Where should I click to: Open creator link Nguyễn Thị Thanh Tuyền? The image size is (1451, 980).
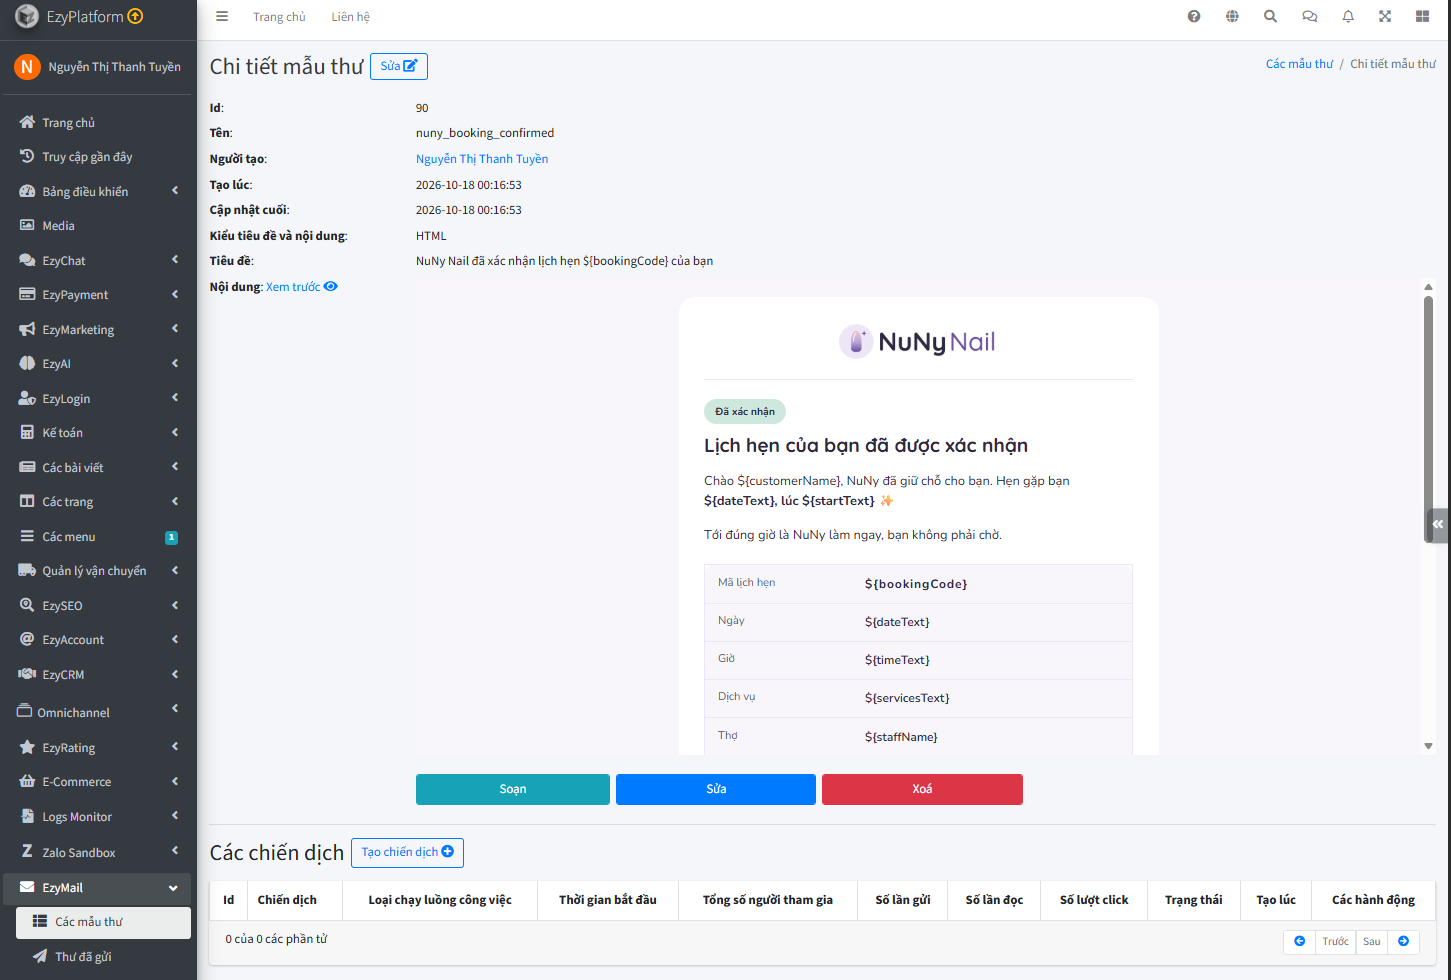point(482,159)
